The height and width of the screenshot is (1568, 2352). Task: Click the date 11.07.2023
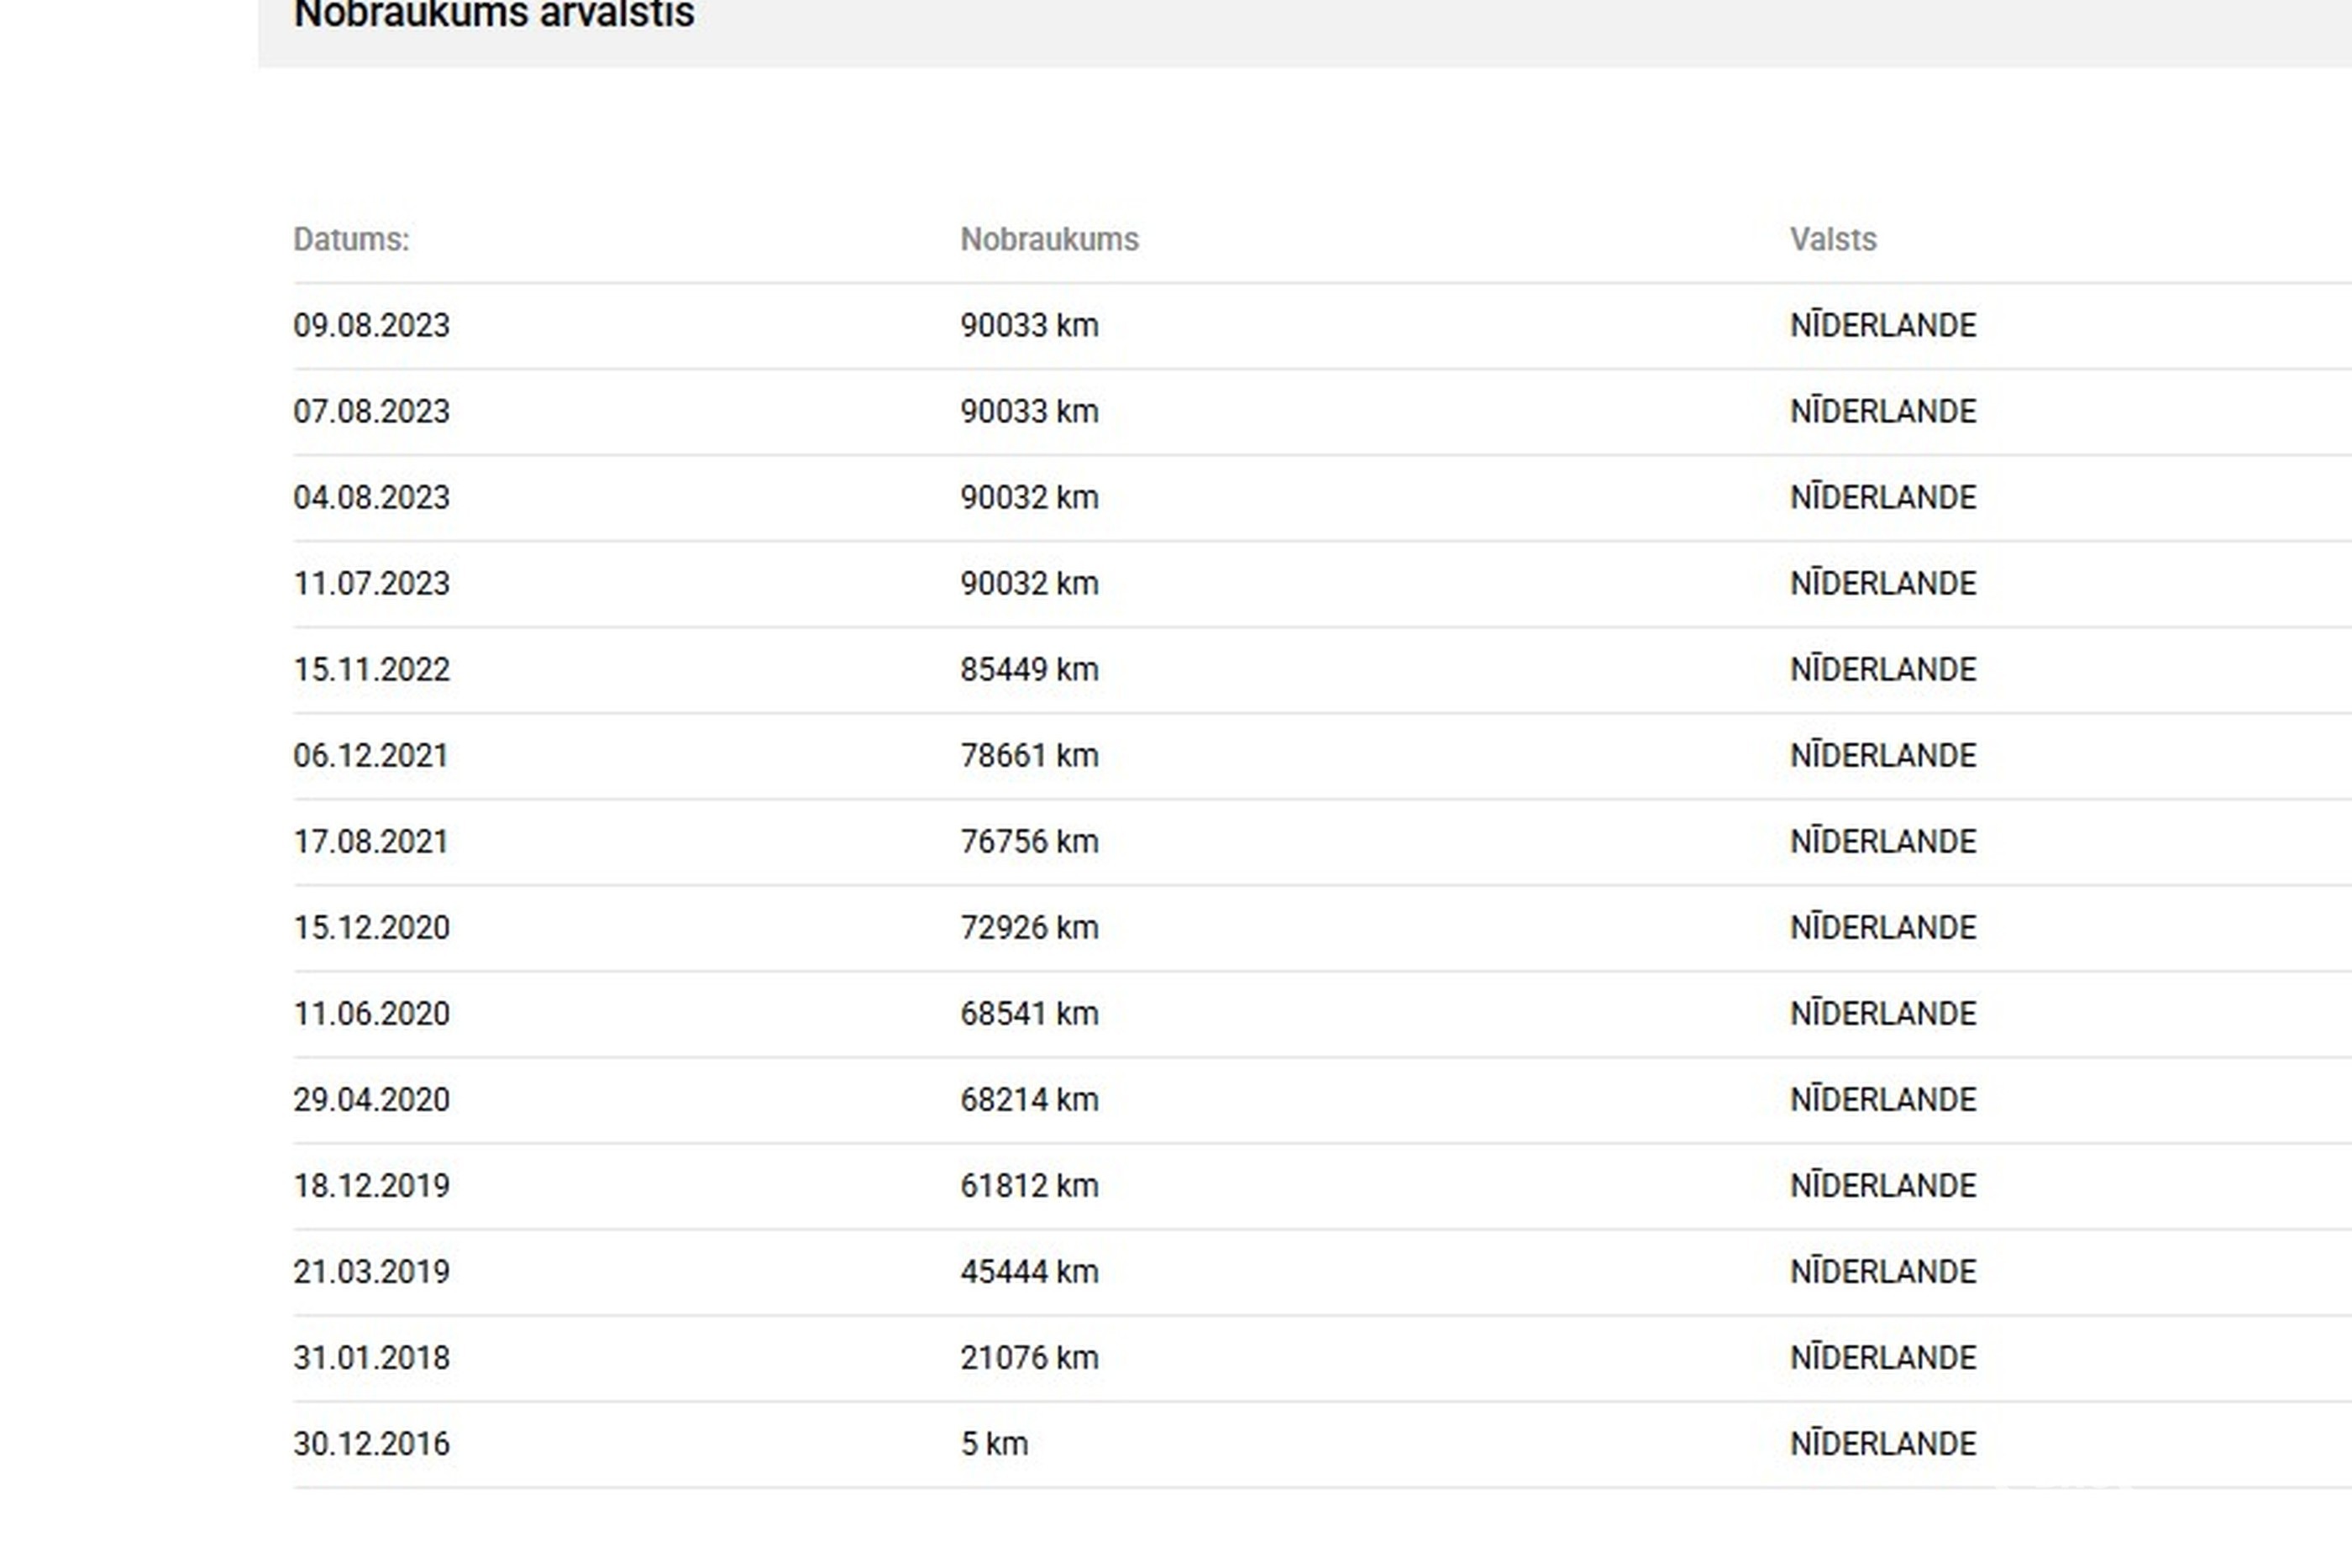(371, 584)
